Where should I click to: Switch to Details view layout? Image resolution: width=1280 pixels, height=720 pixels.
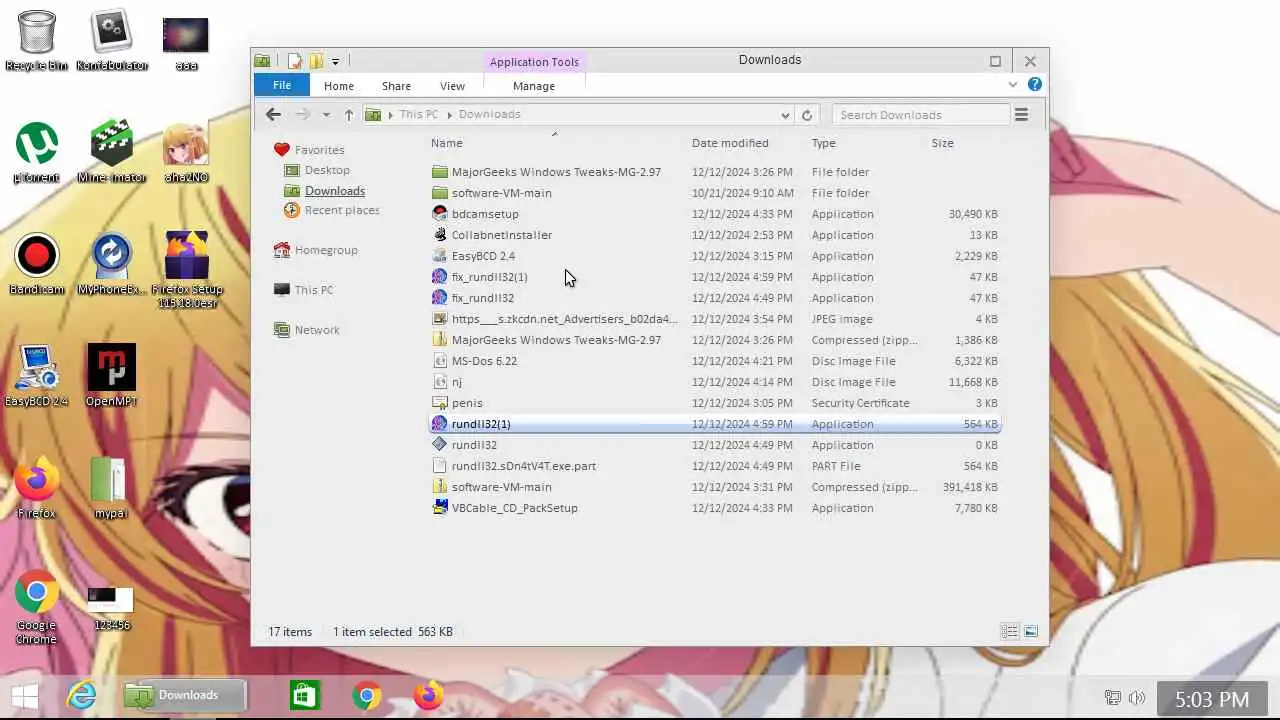(1010, 632)
